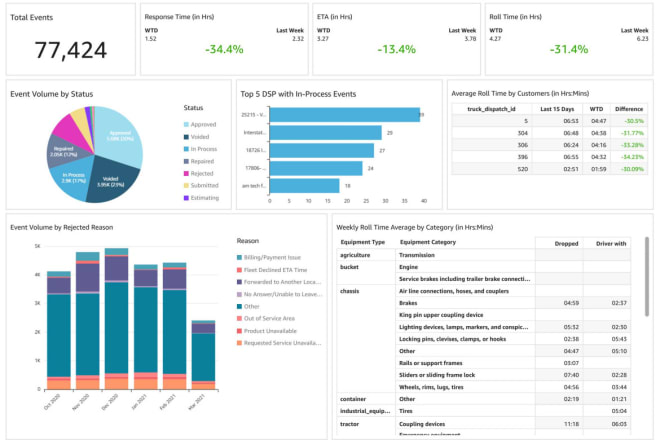Screen dimensions: 660x440
Task: Select truck dispatch id 304 cell
Action: click(x=491, y=133)
